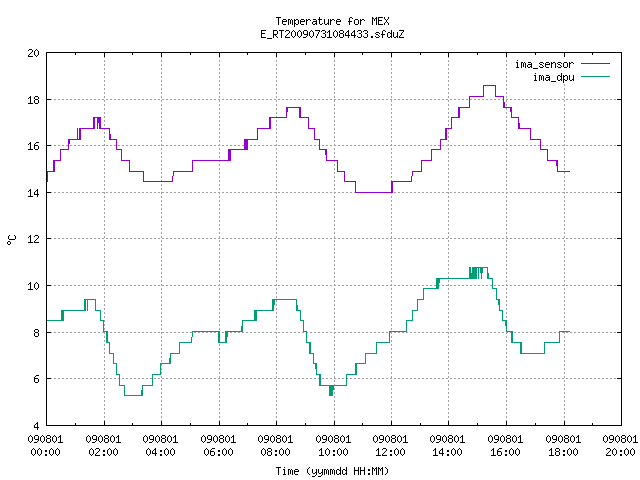Click the y-axis value 10

pyautogui.click(x=33, y=286)
